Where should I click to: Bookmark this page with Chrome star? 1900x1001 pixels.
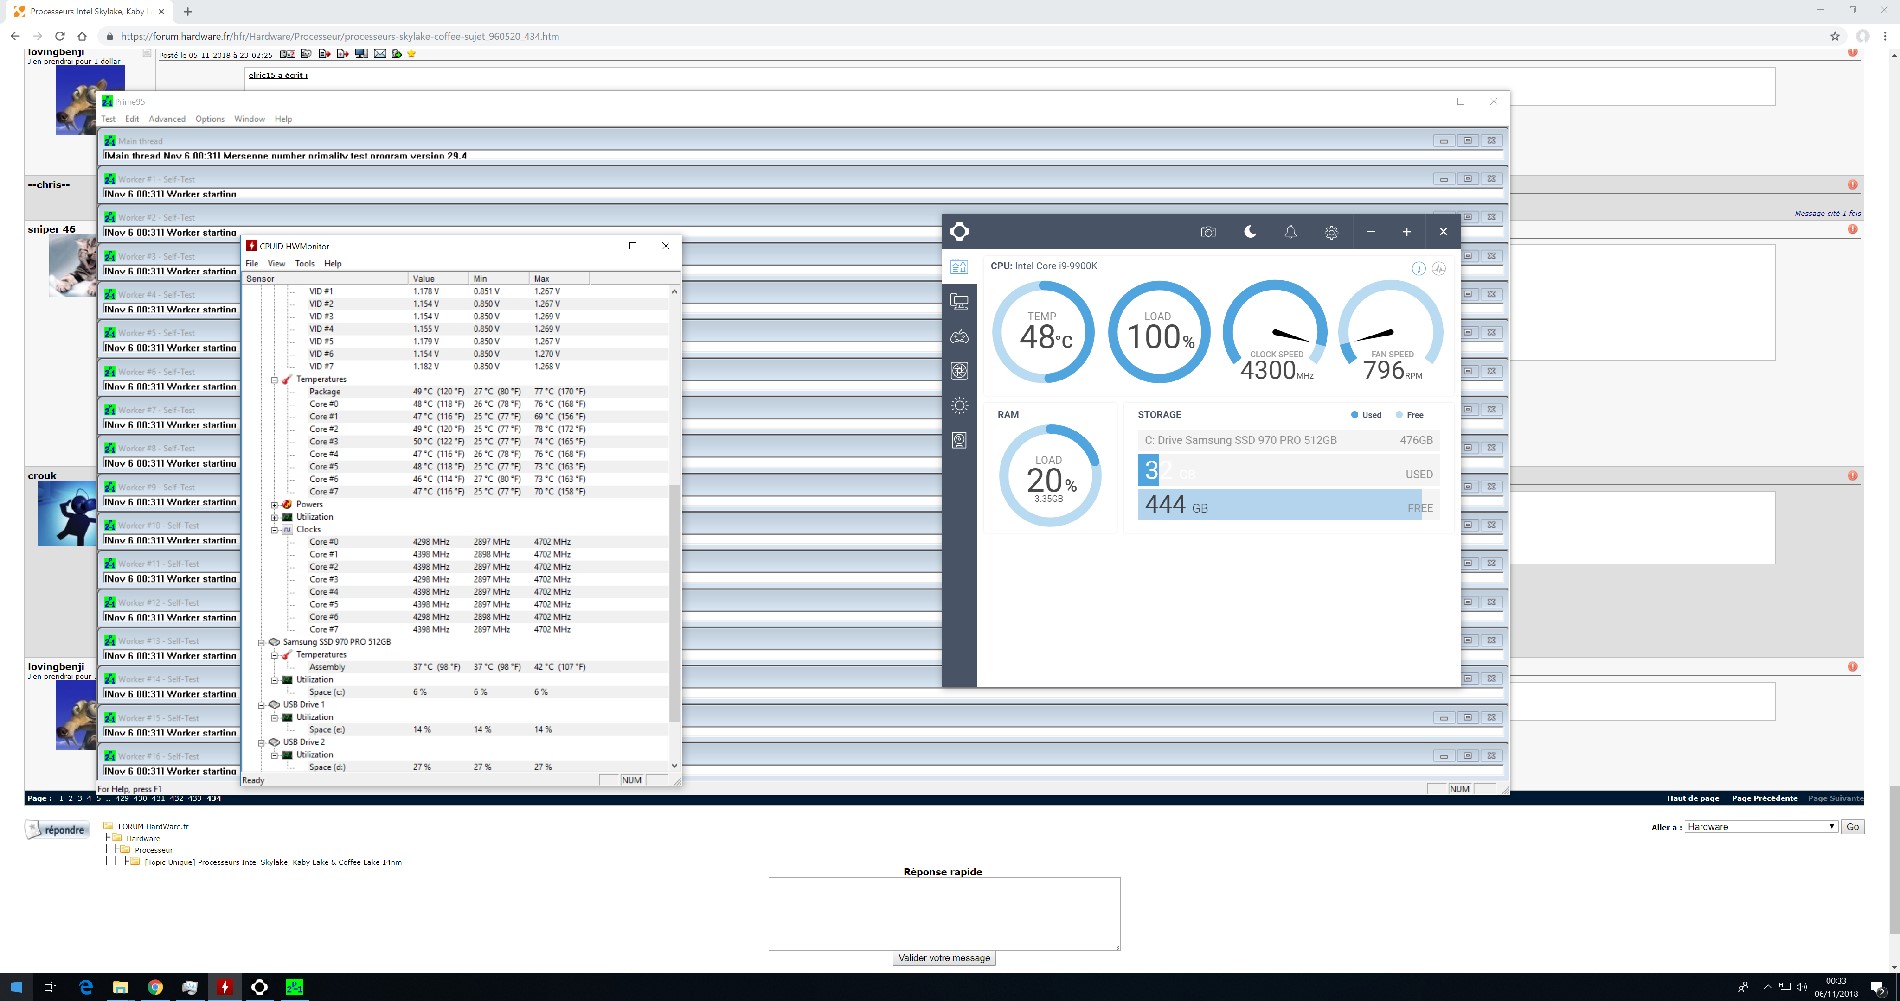[1835, 36]
